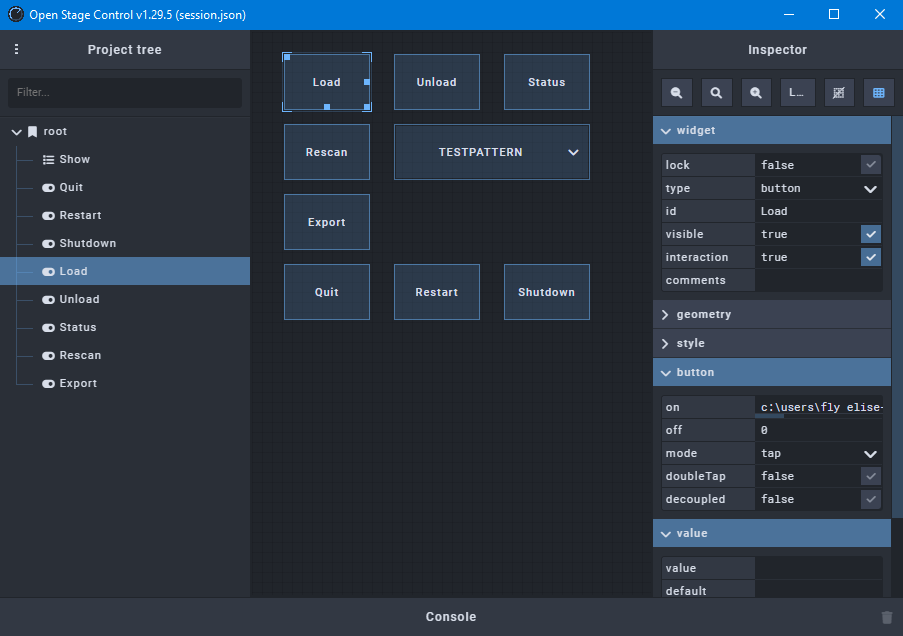Click the Restart button widget
This screenshot has height=636, width=903.
[x=437, y=292]
